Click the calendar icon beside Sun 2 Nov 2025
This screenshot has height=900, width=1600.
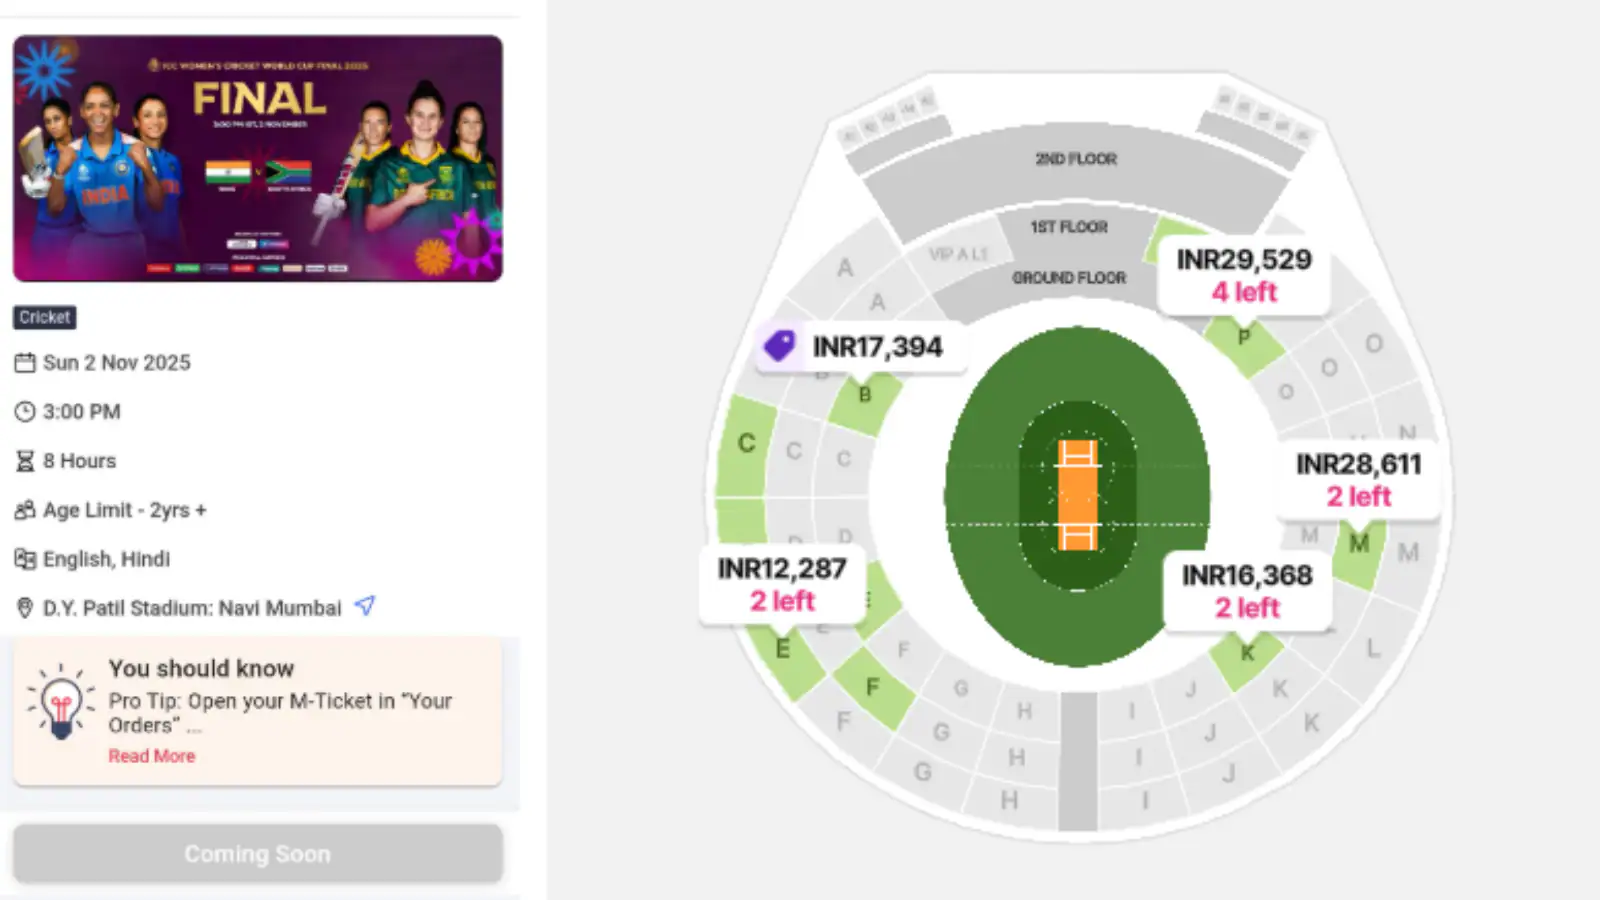tap(25, 362)
